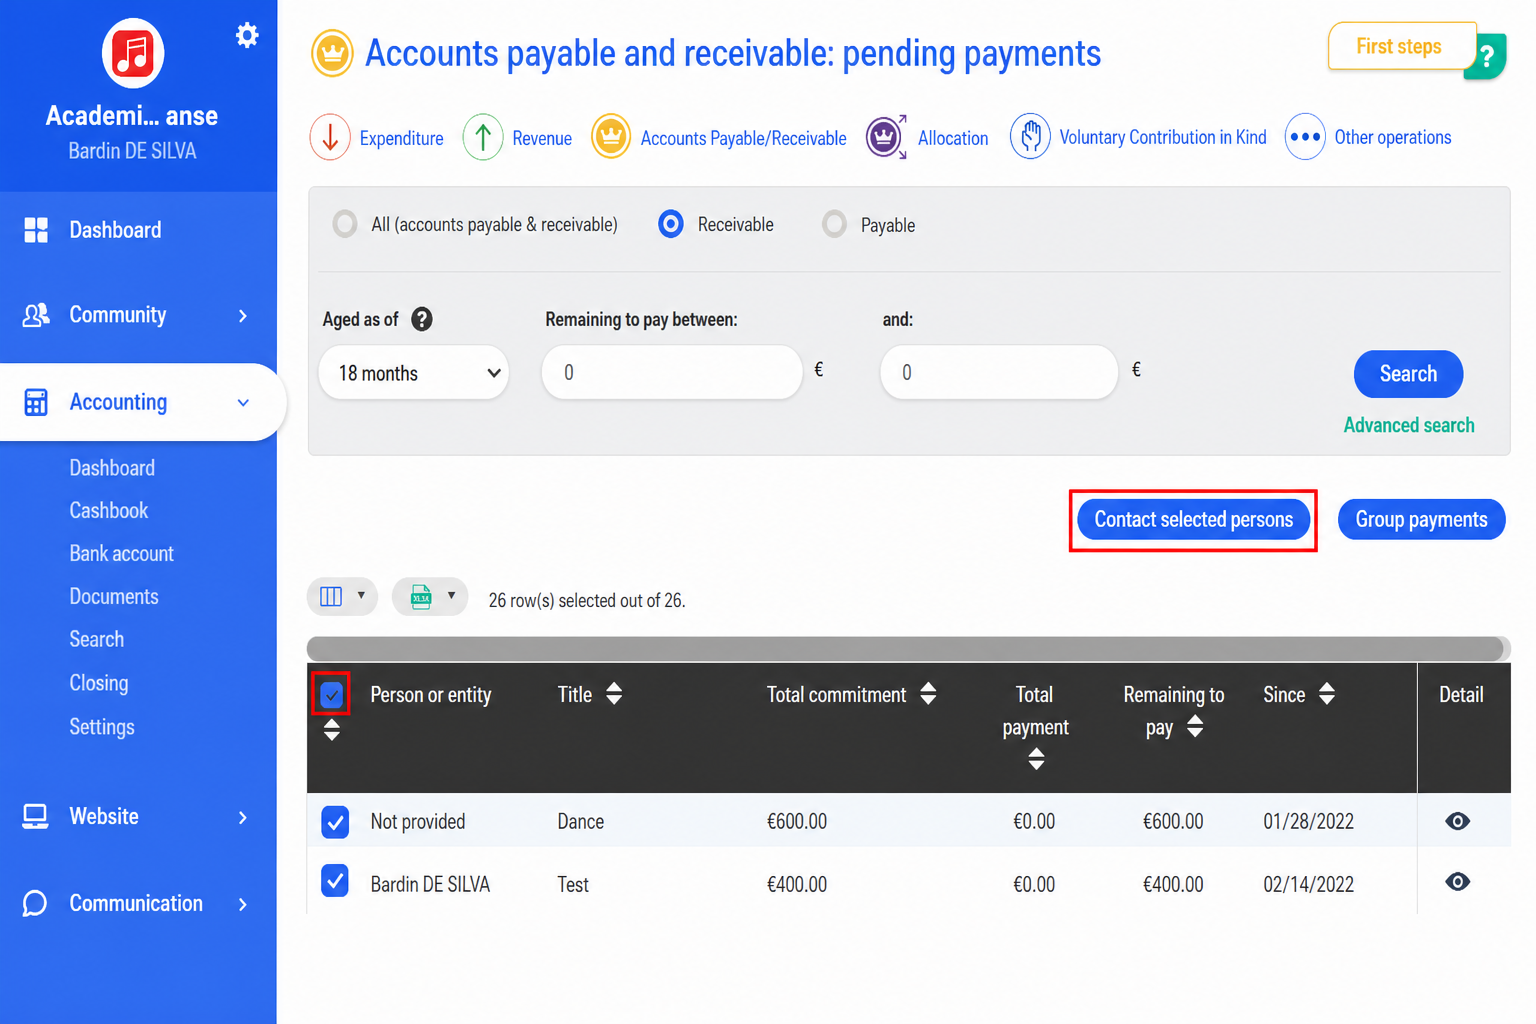Click the Revenue link text
This screenshot has height=1024, width=1536.
pyautogui.click(x=542, y=138)
